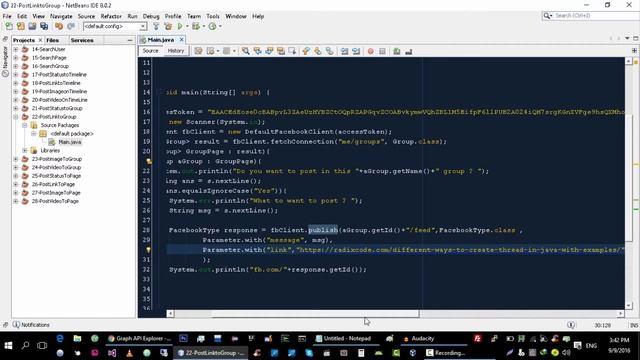Click the Next Bookmark editor icon

click(318, 51)
